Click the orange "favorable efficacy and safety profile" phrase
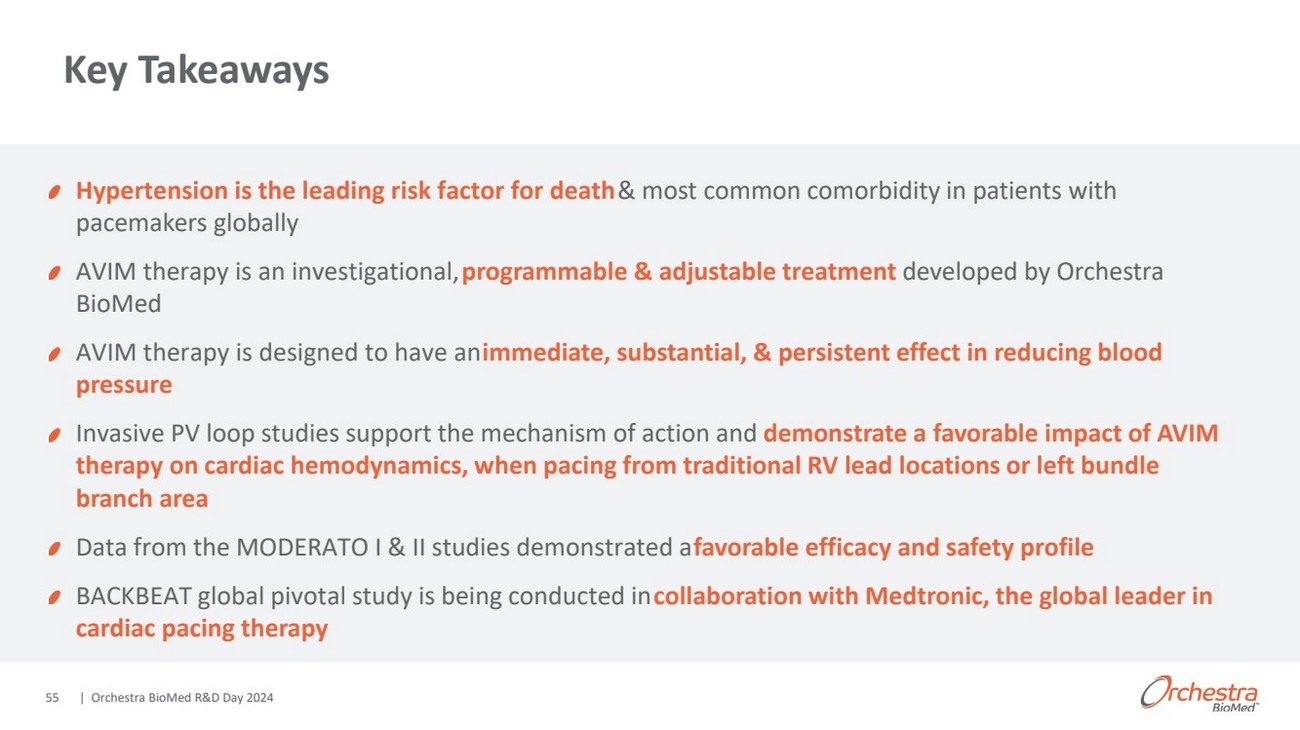1300x730 pixels. (893, 547)
